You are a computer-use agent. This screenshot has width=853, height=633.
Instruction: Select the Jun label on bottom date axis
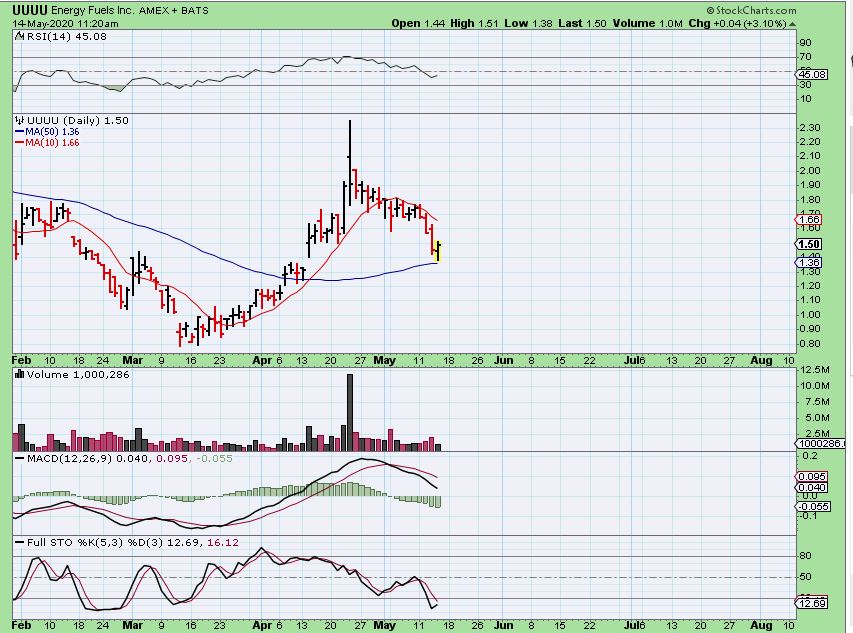(x=503, y=623)
